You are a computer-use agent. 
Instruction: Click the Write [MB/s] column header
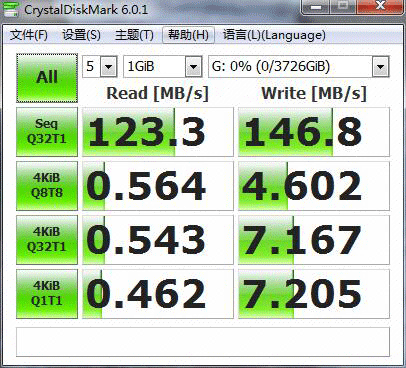pyautogui.click(x=314, y=93)
